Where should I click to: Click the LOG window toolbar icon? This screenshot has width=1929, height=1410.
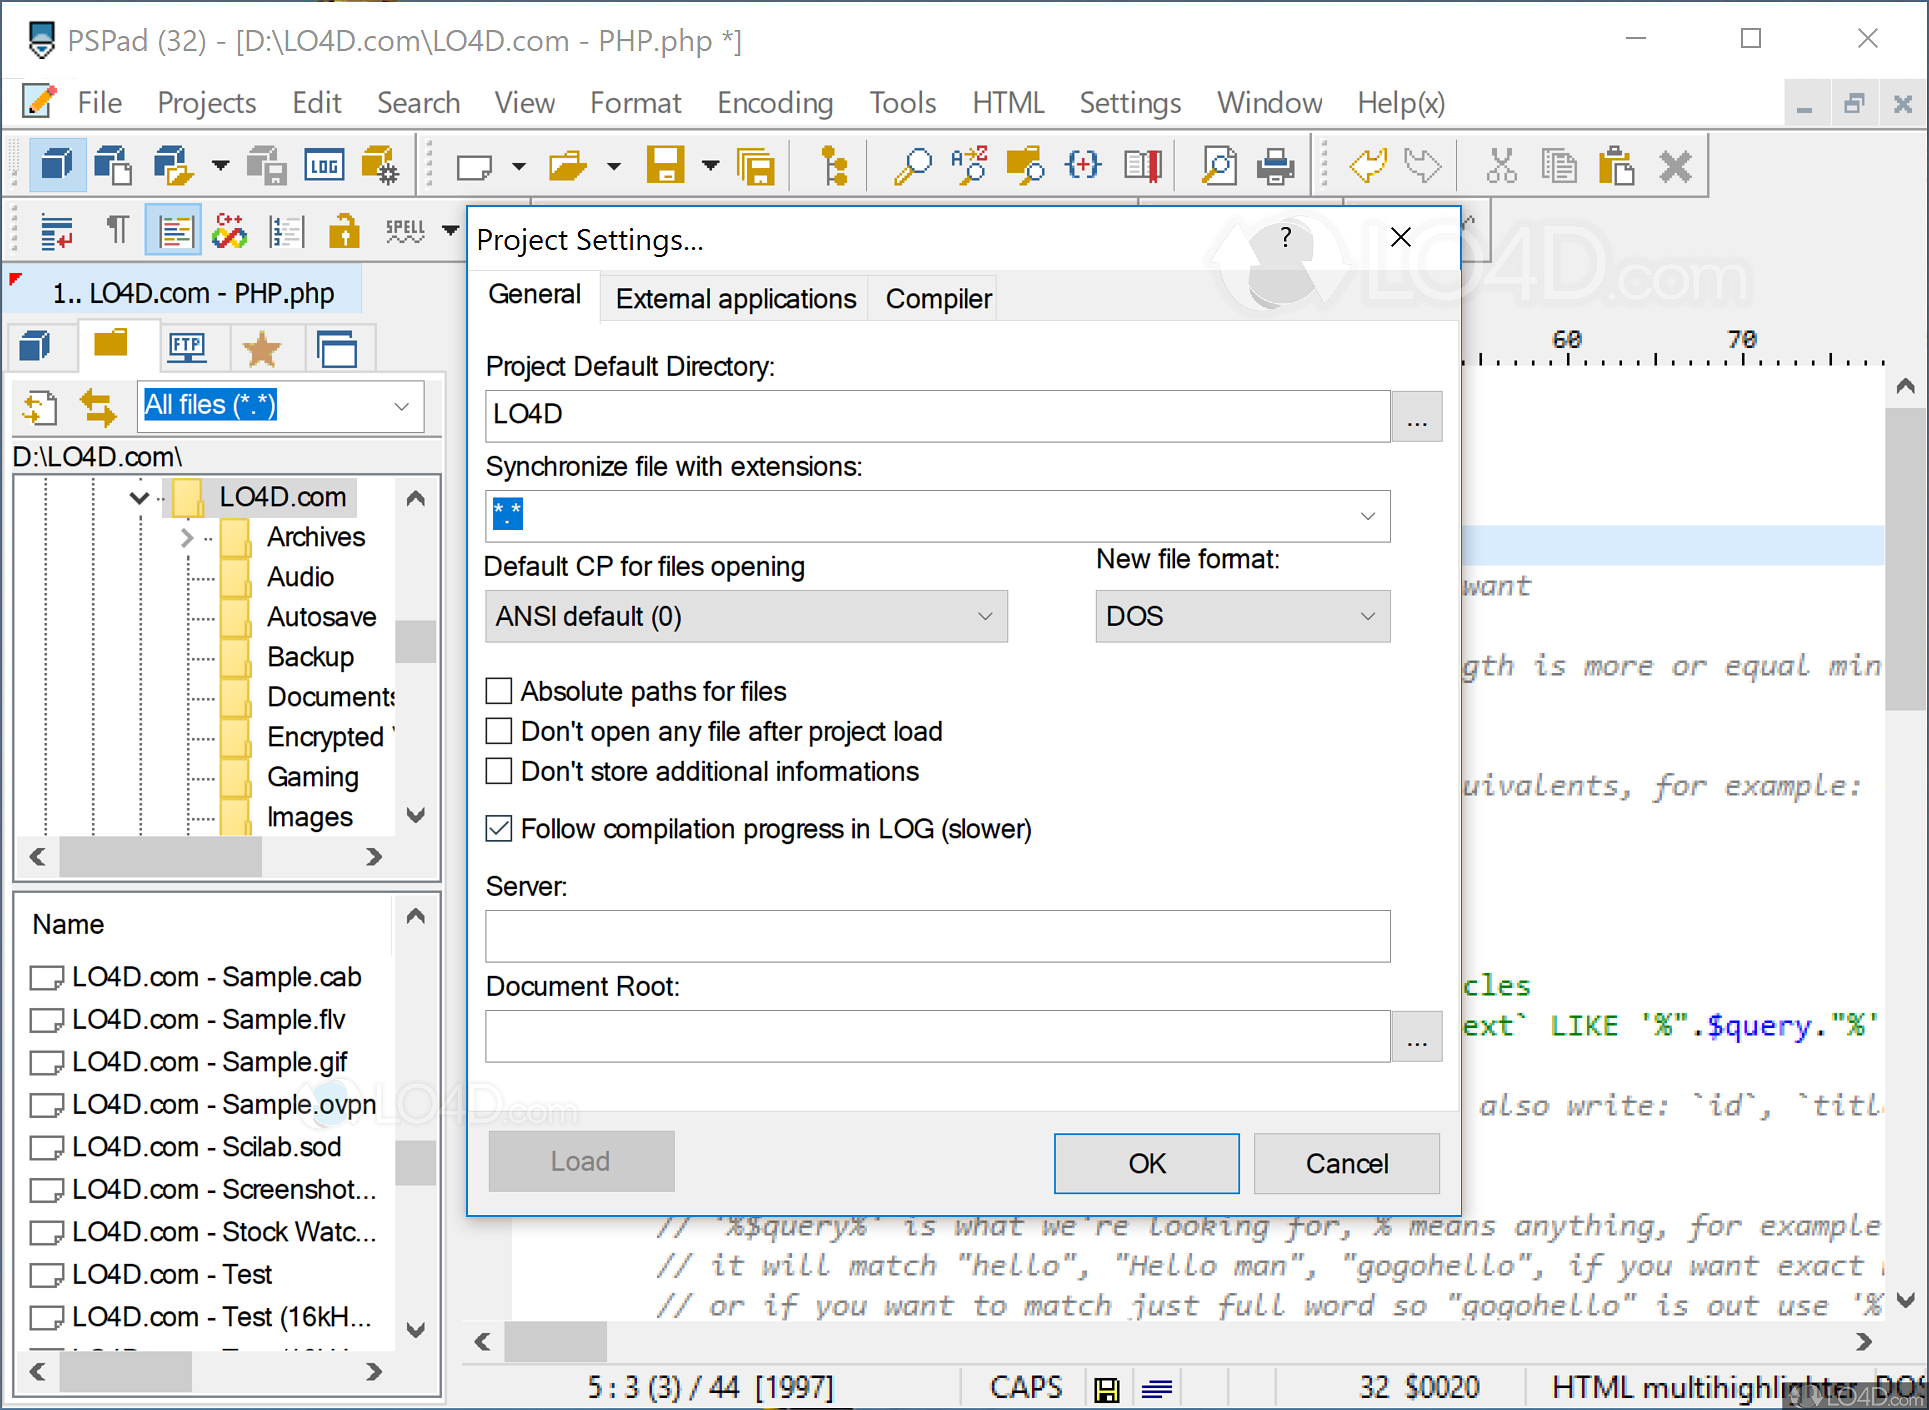323,164
